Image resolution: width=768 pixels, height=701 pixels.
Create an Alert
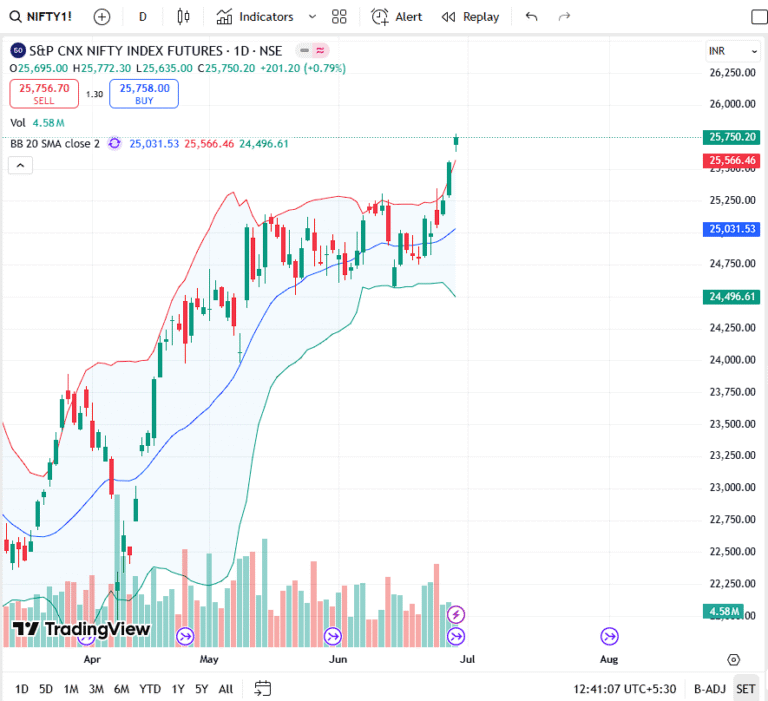pyautogui.click(x=396, y=17)
